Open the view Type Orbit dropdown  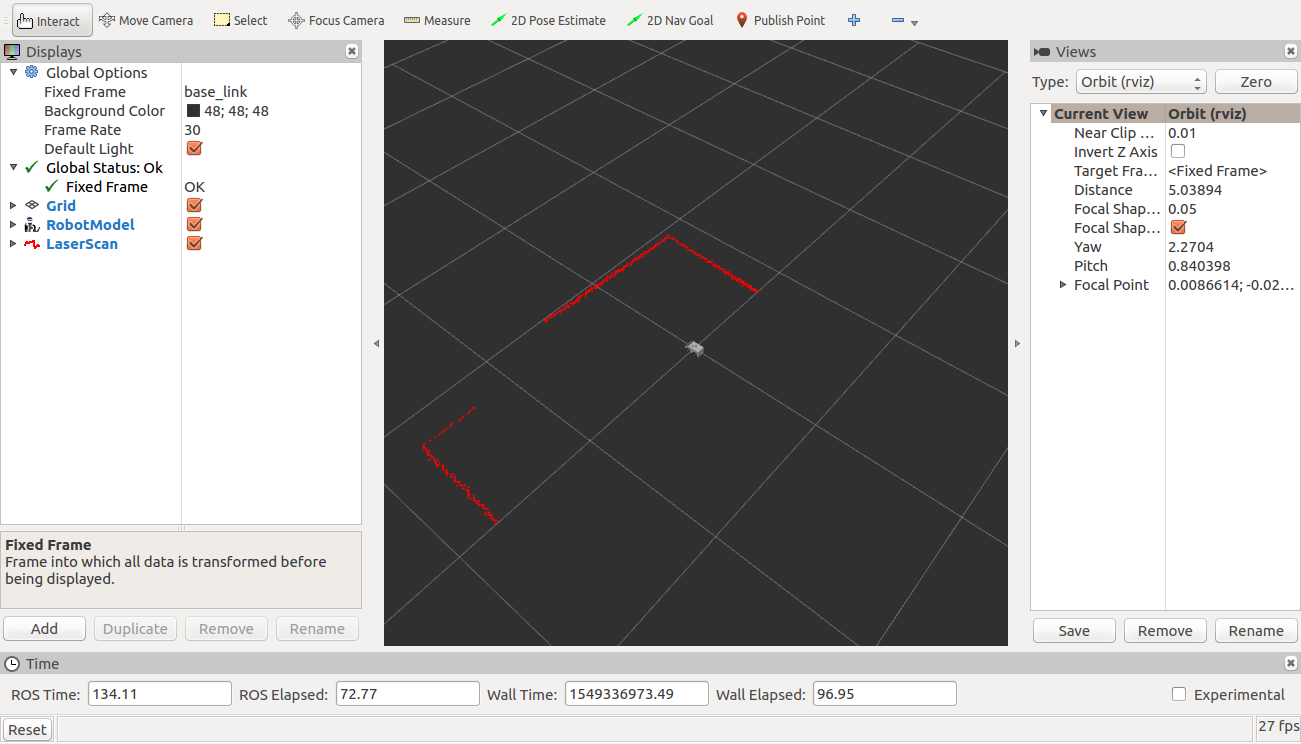coord(1141,82)
